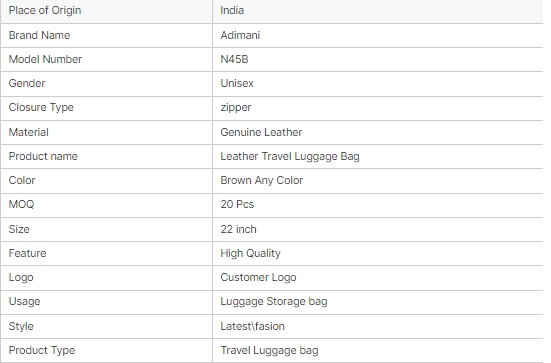
Task: Click the Brand Name label
Action: point(39,35)
